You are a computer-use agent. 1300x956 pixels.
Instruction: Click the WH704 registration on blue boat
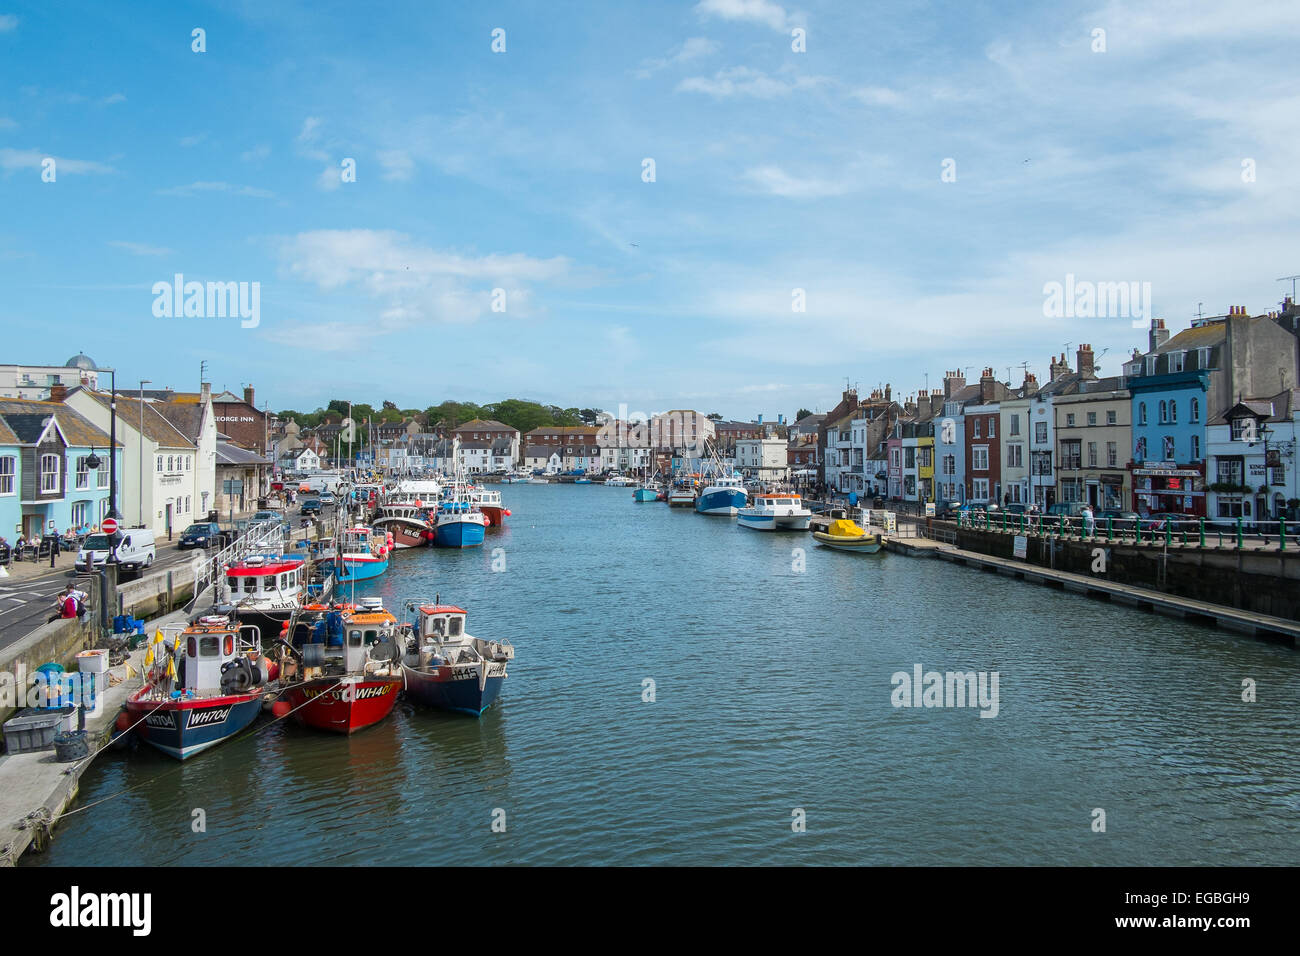[x=208, y=717]
